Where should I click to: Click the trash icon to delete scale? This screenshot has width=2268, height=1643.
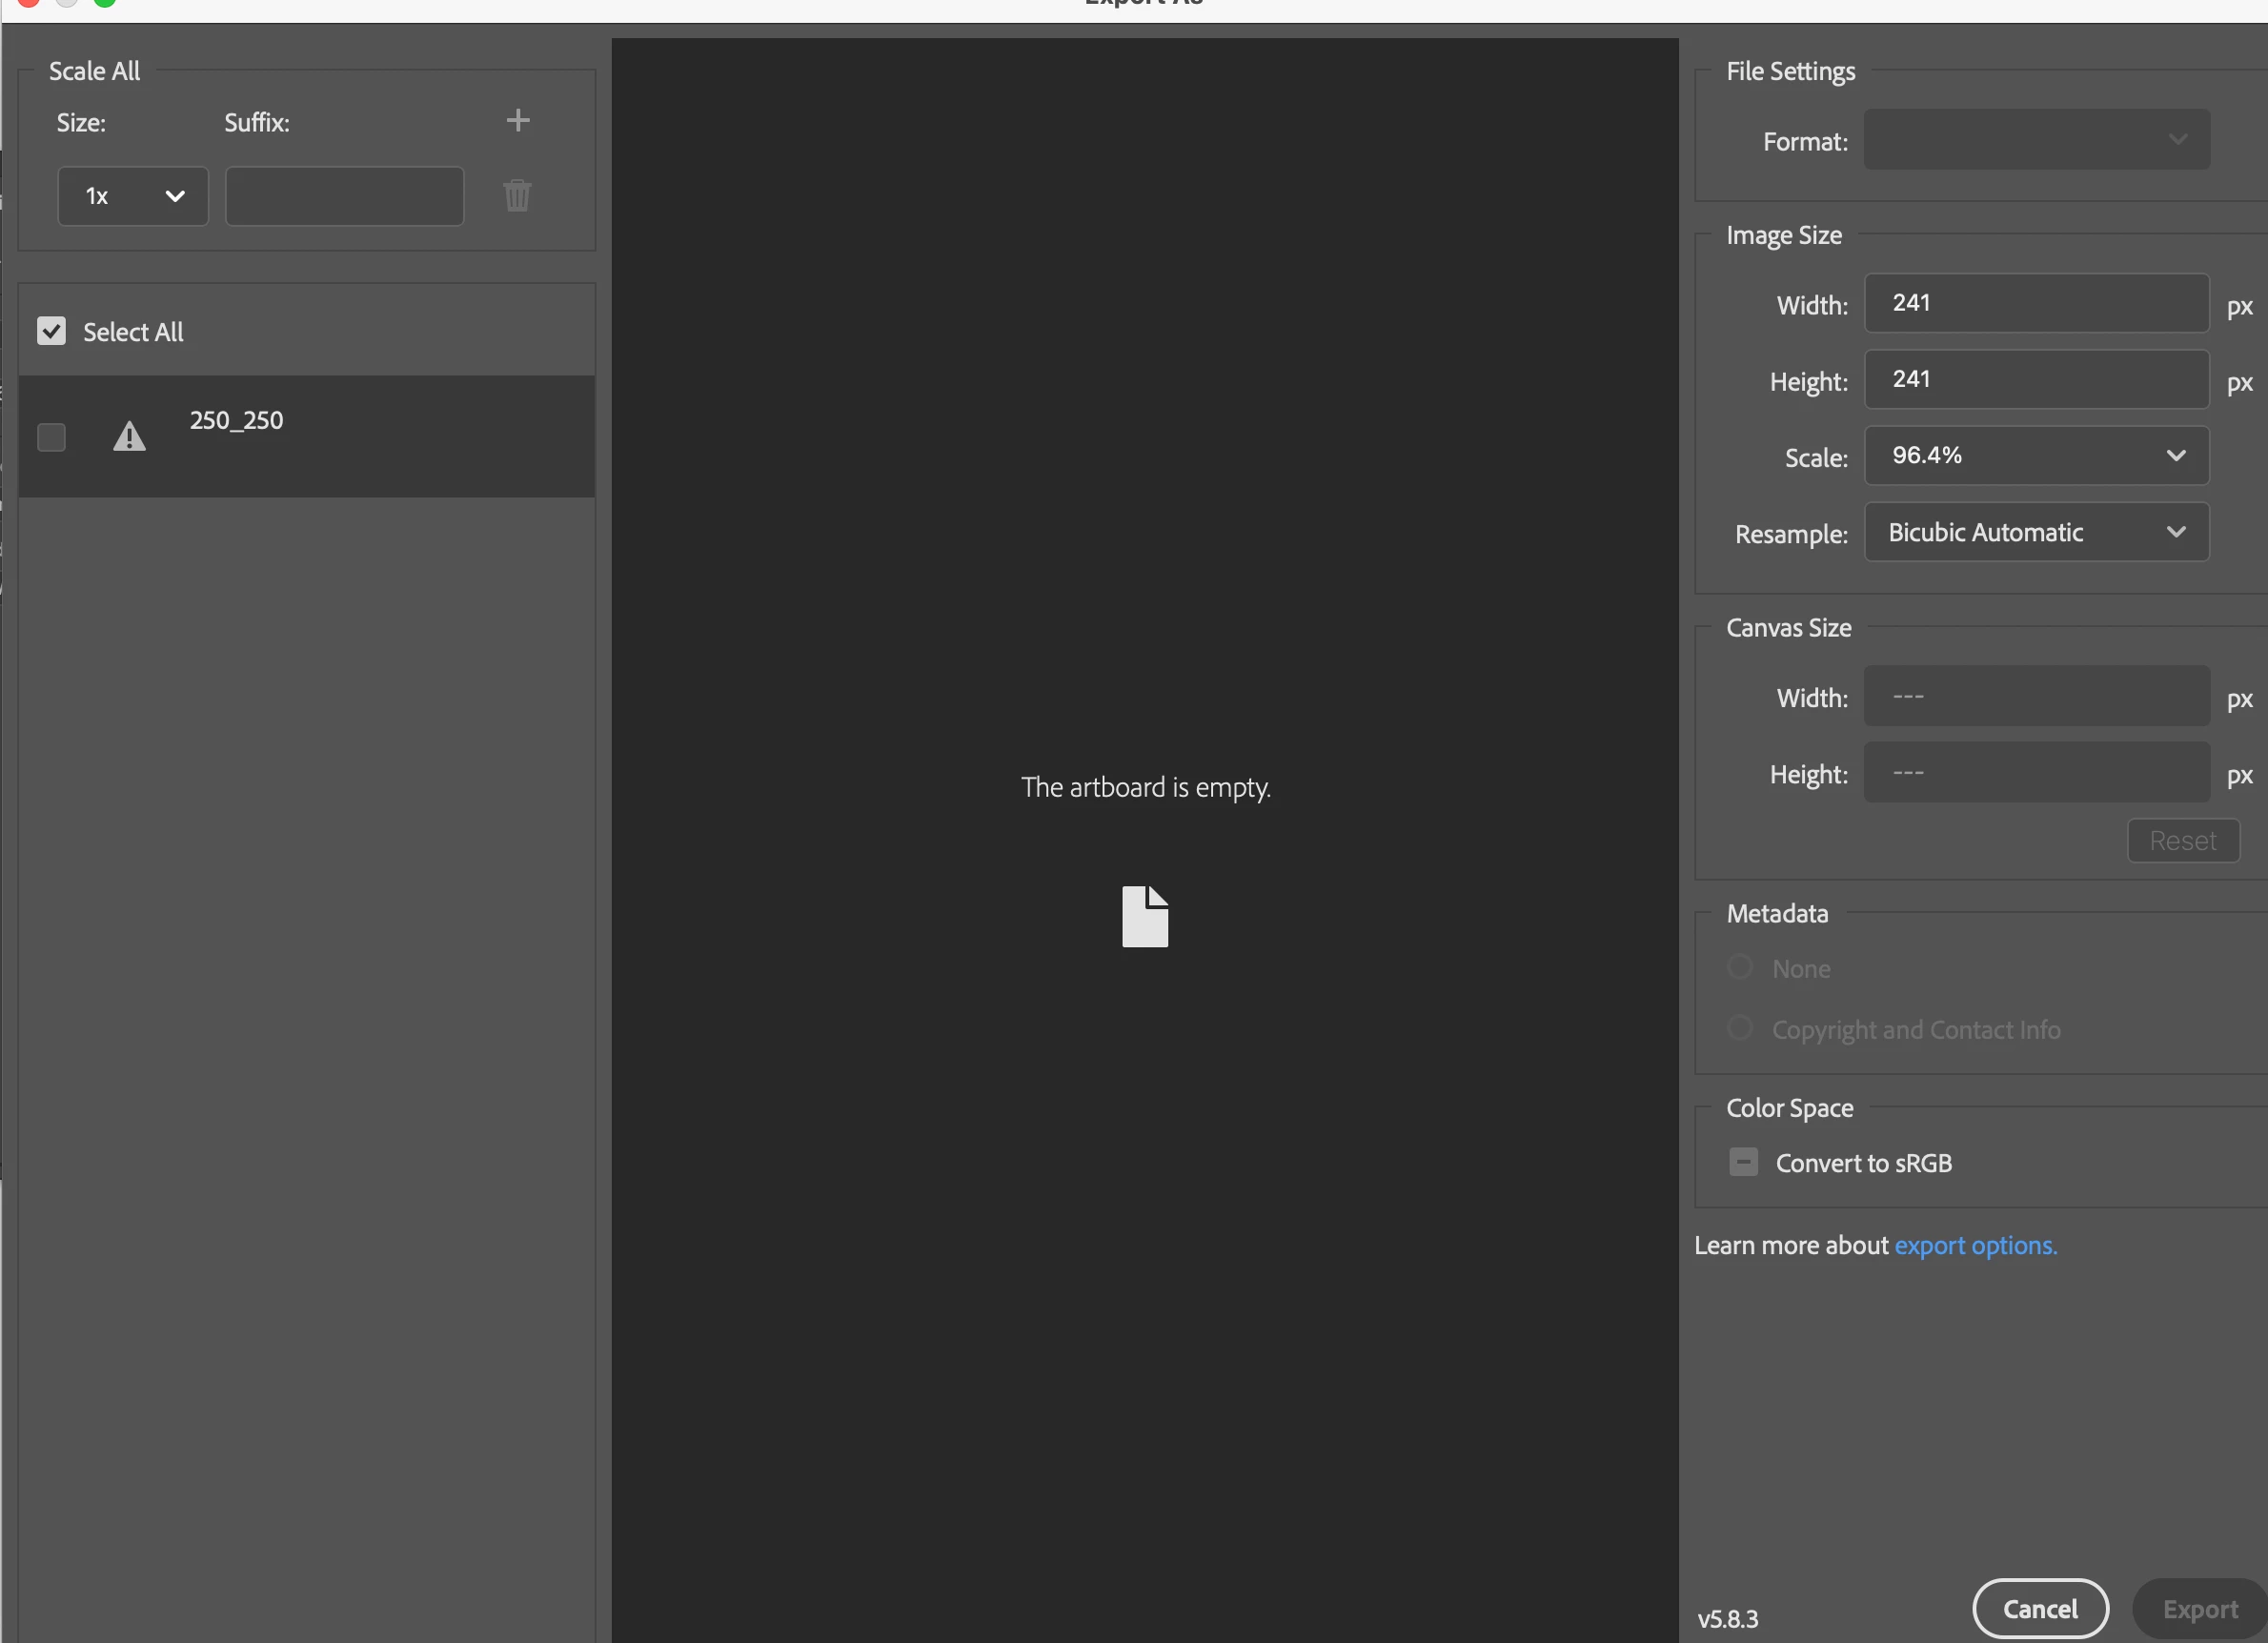click(x=516, y=195)
